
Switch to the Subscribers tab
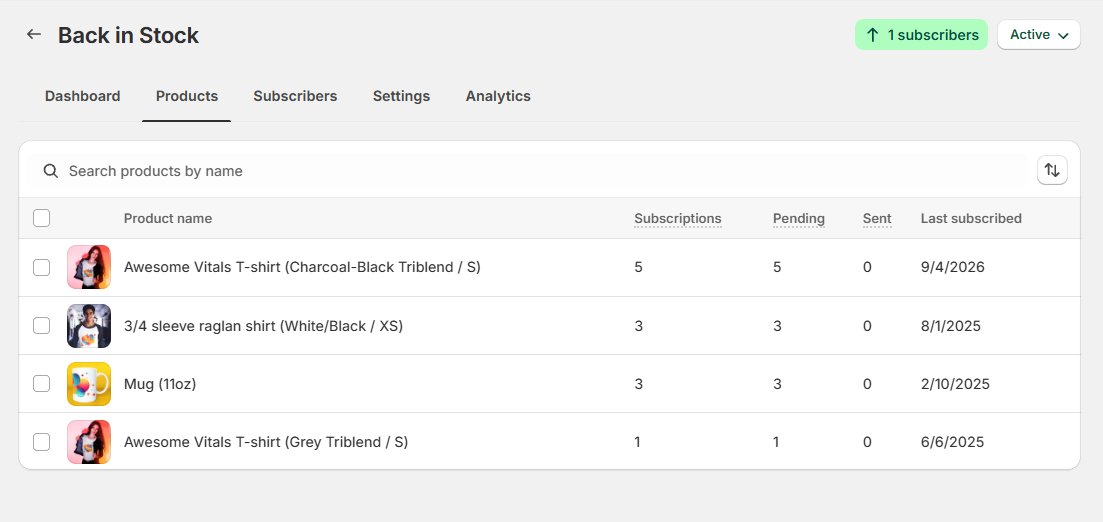pyautogui.click(x=295, y=96)
